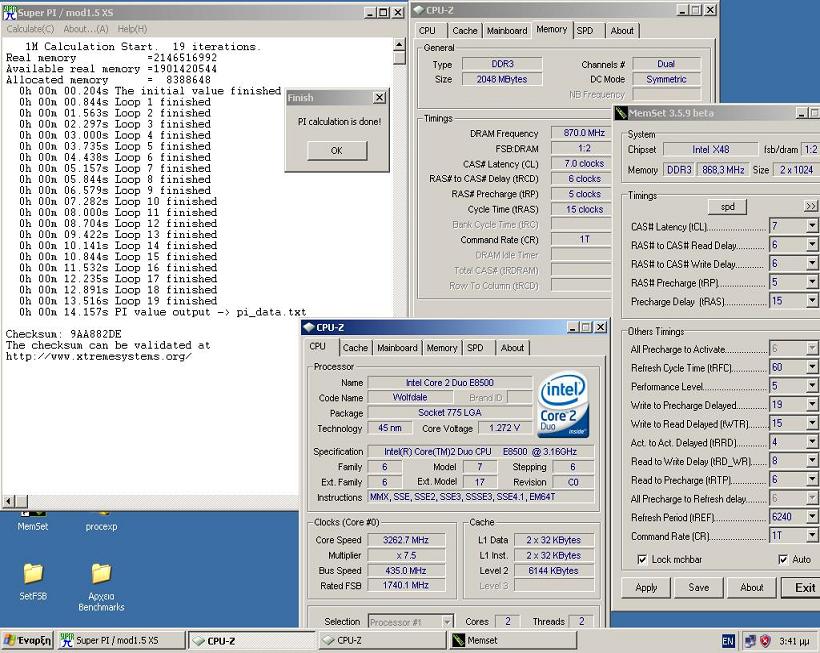The width and height of the screenshot is (820, 653).
Task: Click the EN language indicator in tray
Action: coord(727,640)
